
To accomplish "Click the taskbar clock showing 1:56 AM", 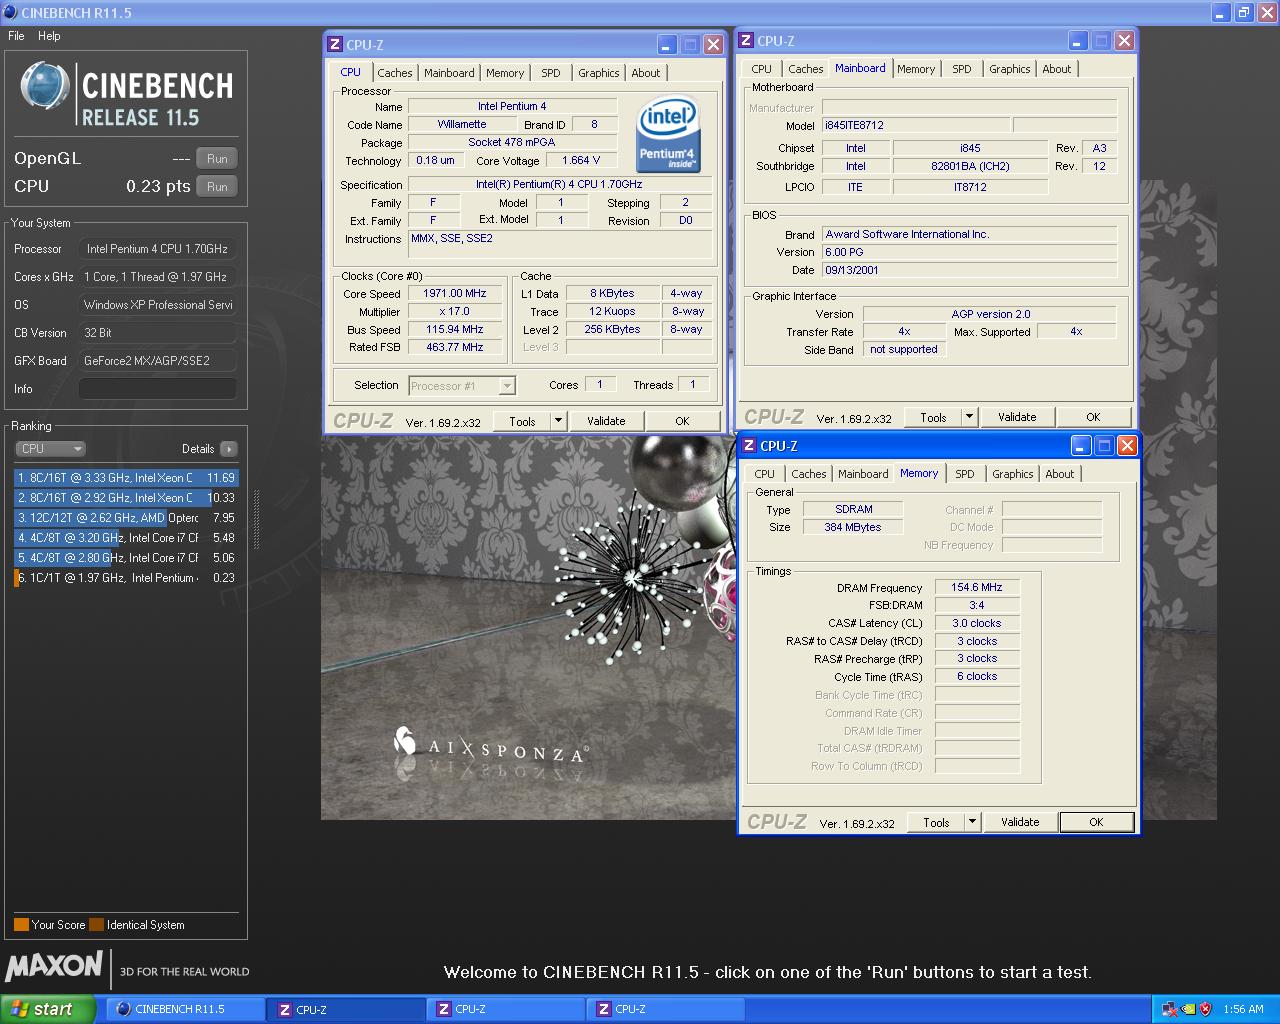I will pyautogui.click(x=1243, y=1010).
